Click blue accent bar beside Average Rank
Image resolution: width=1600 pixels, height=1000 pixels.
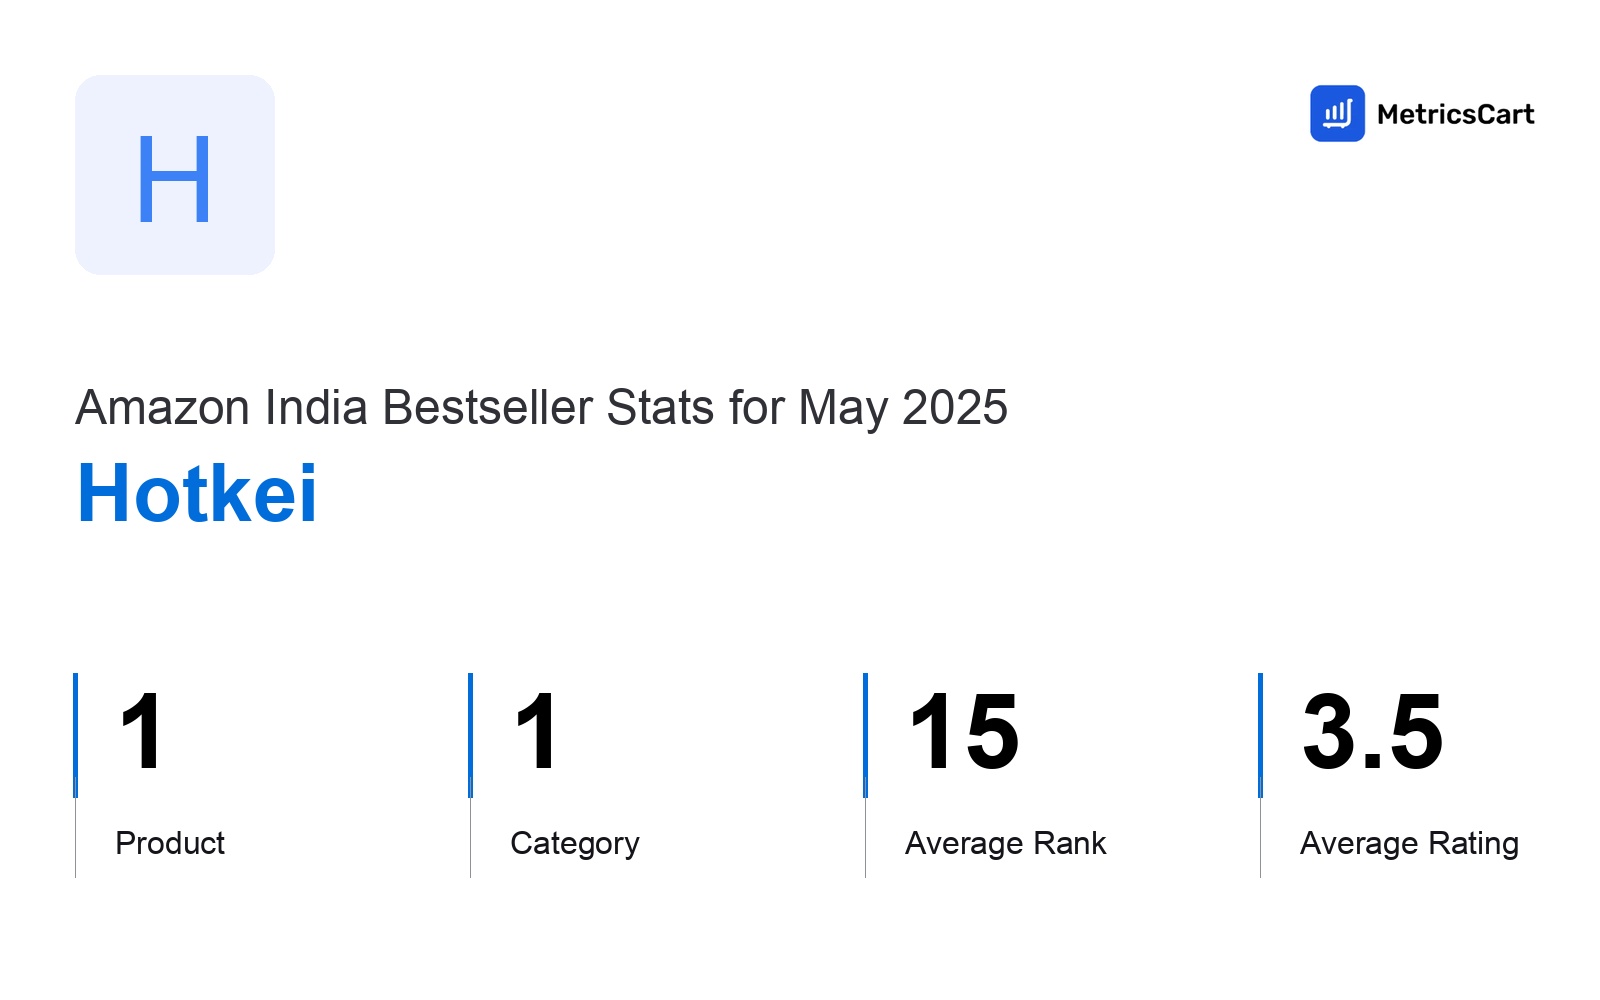[x=865, y=735]
